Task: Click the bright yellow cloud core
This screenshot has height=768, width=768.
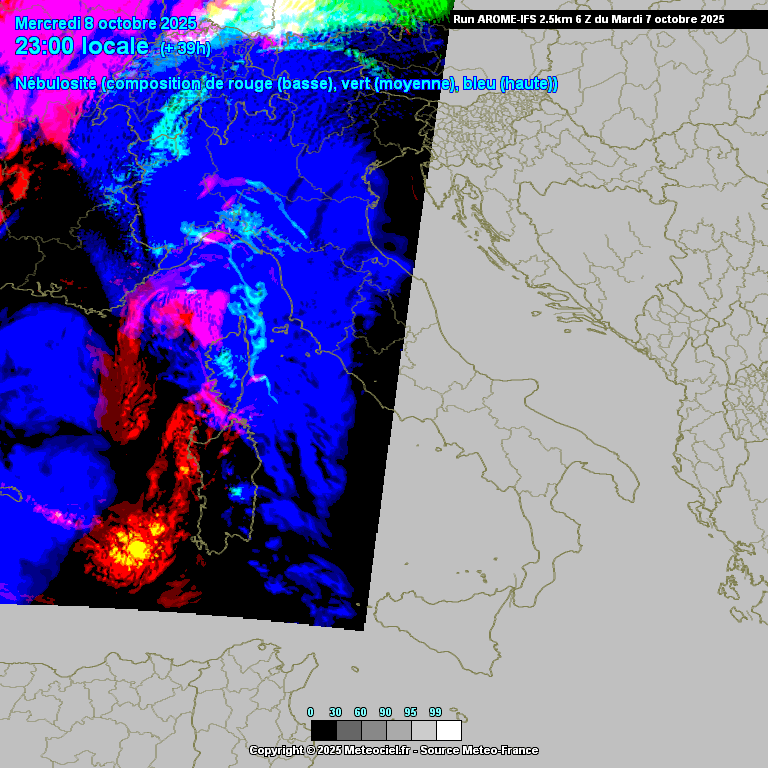Action: click(133, 545)
